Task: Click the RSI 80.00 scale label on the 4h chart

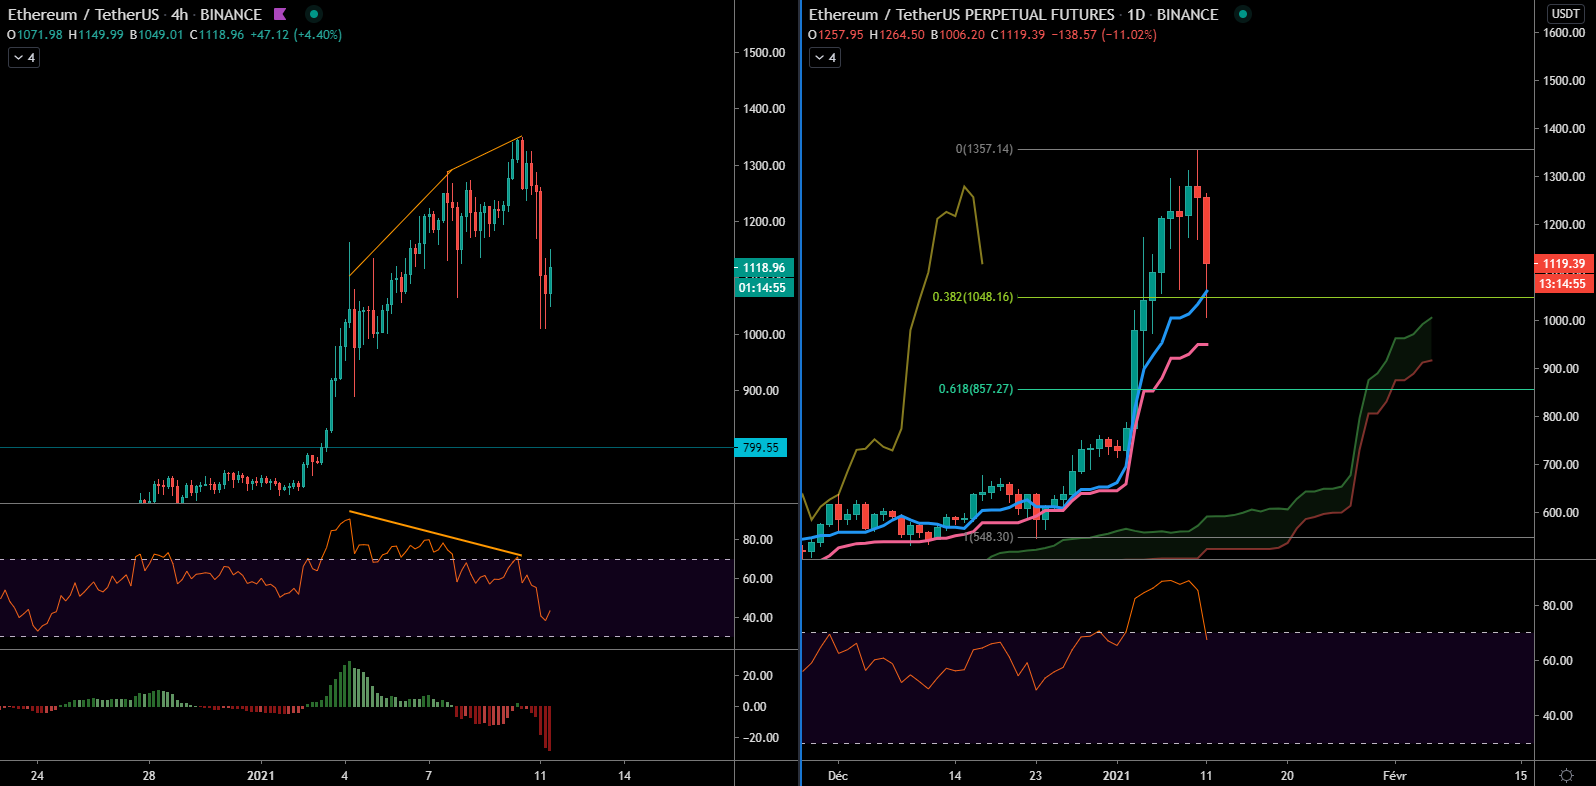Action: click(x=758, y=540)
